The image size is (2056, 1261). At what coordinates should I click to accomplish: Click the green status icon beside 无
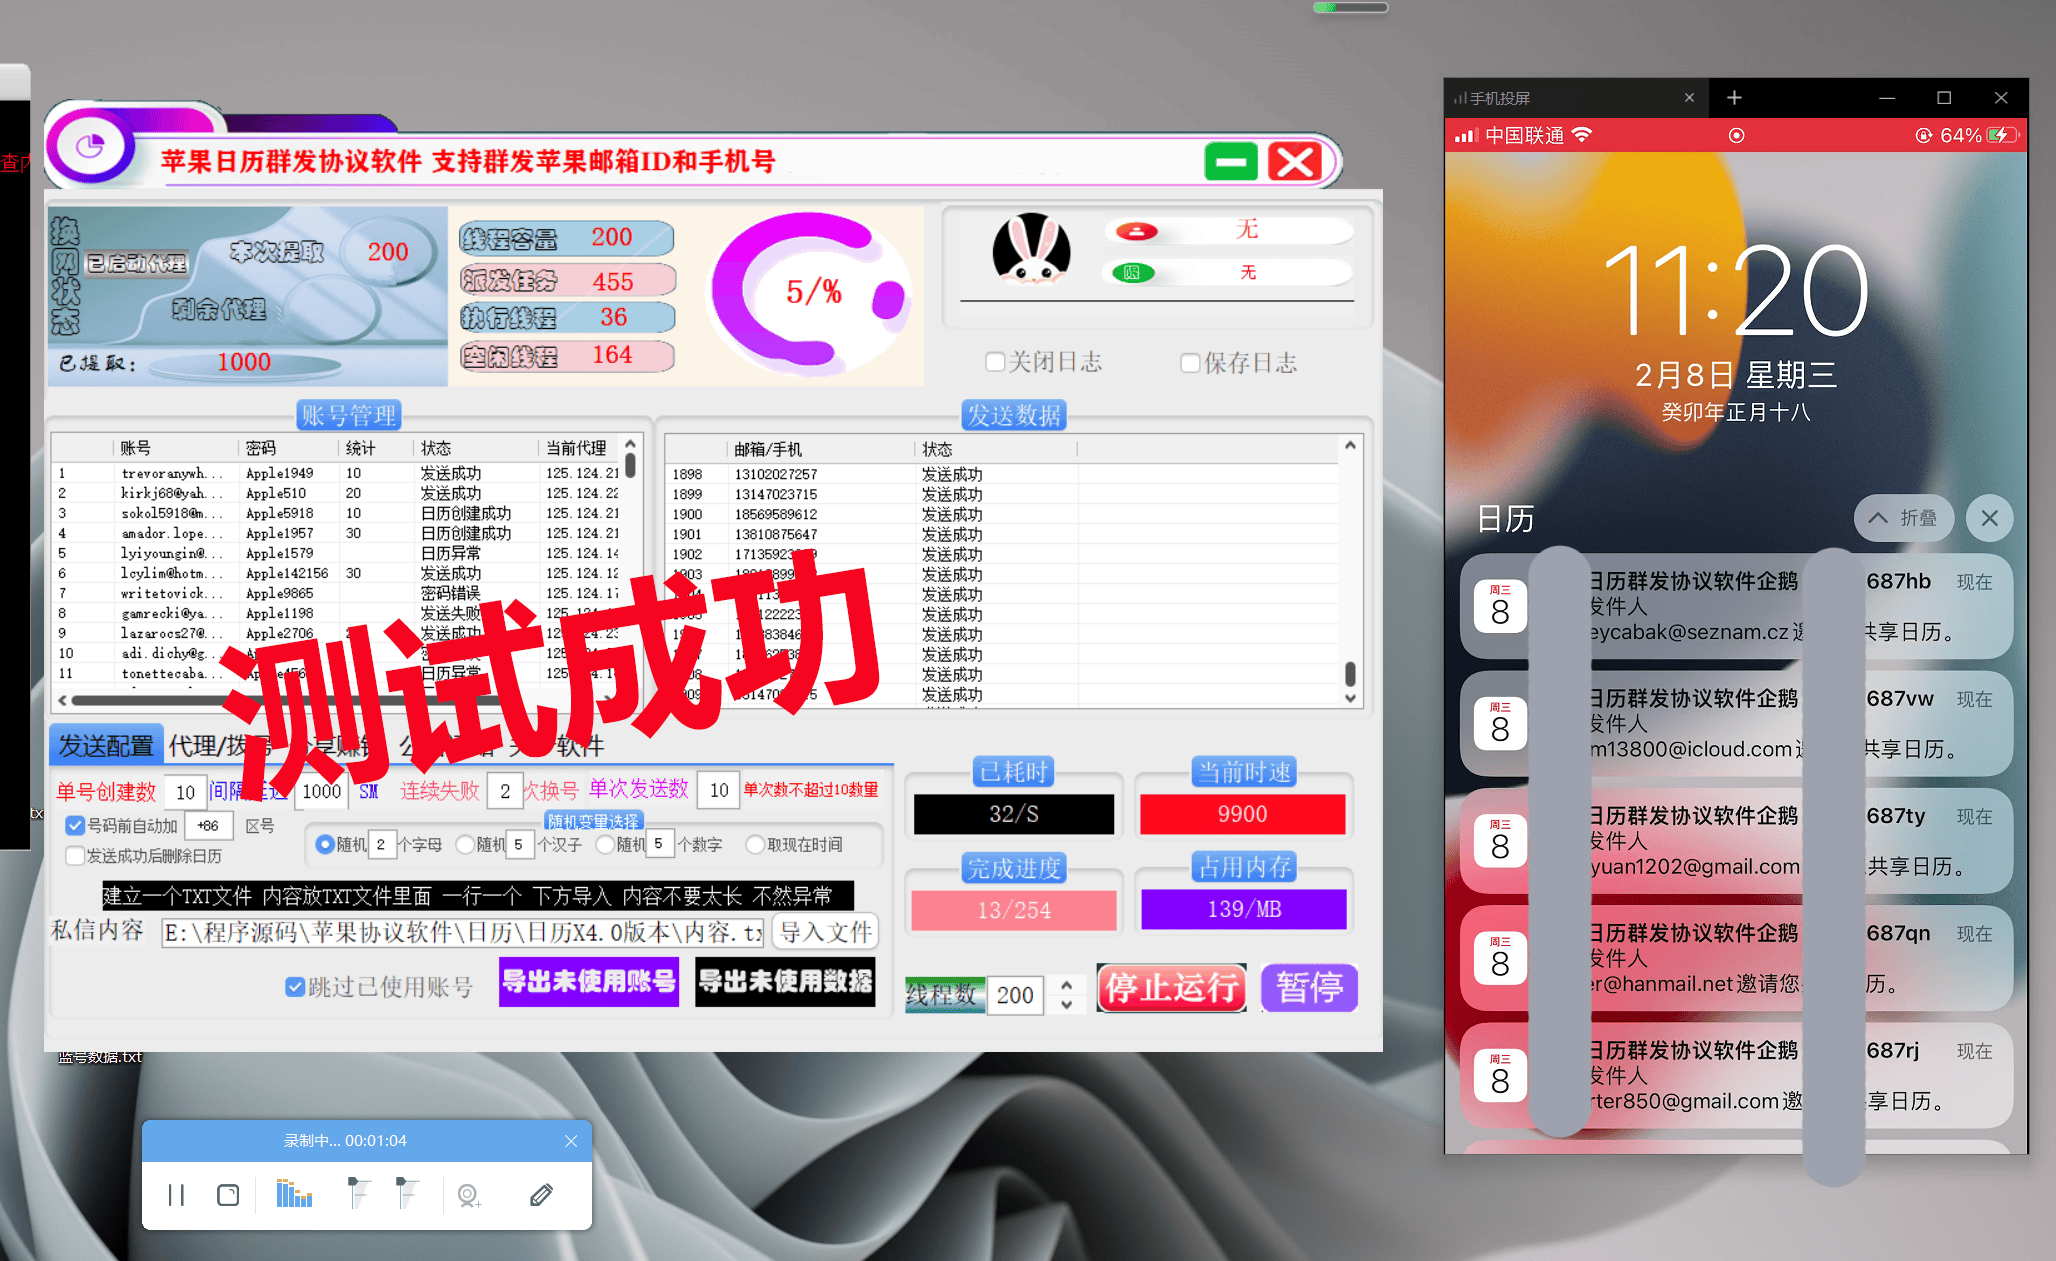[1132, 272]
